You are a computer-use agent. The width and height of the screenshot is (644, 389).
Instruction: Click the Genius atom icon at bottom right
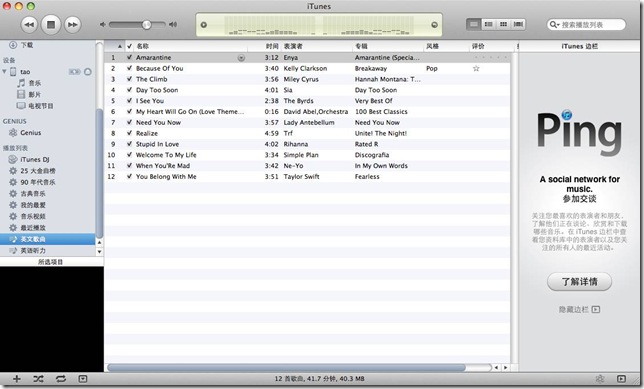[600, 379]
